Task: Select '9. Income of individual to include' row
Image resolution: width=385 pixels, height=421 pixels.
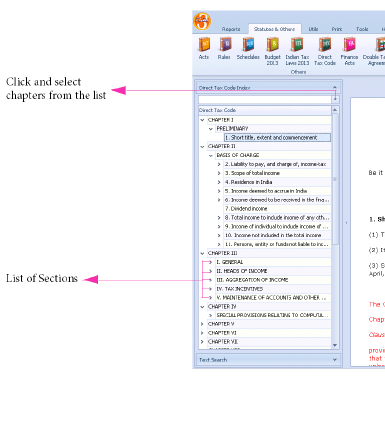Action: (x=277, y=227)
